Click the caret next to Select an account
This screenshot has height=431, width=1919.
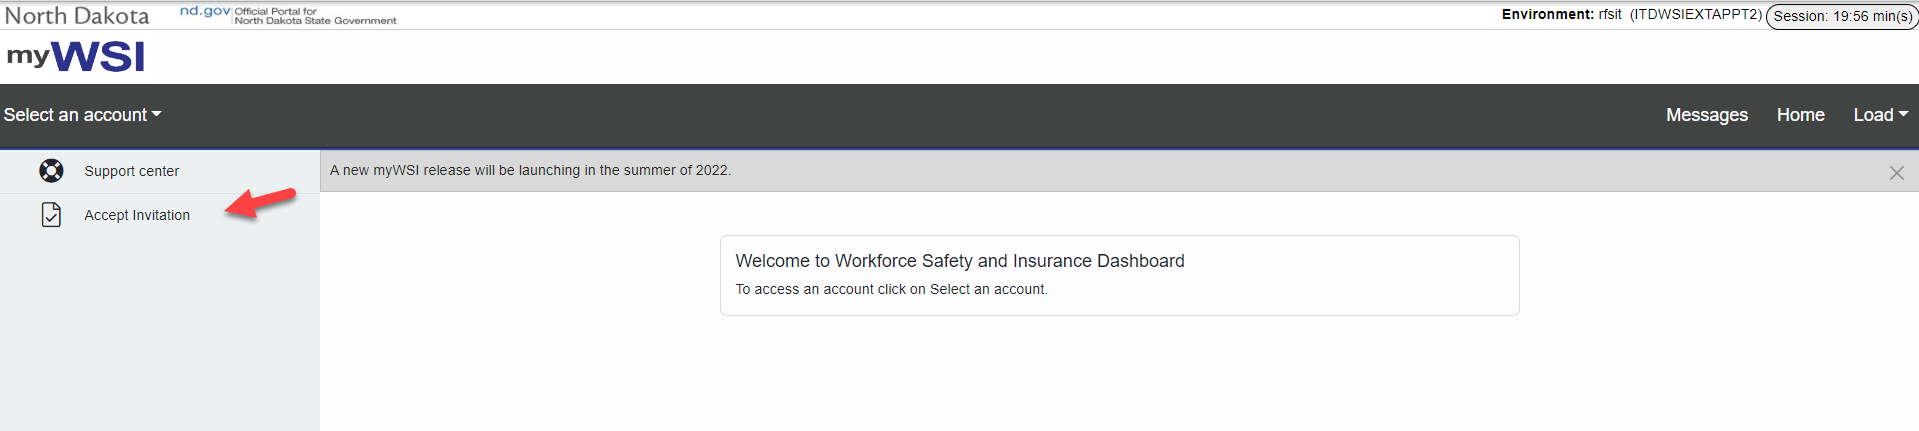[156, 114]
